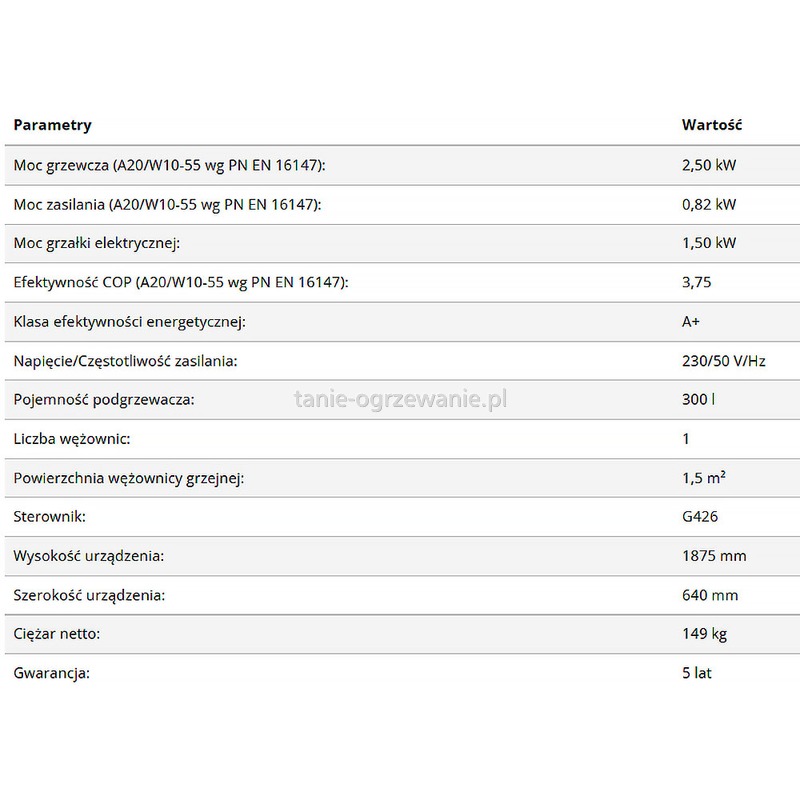Click the Wartość column header
The image size is (800, 800).
pyautogui.click(x=711, y=125)
